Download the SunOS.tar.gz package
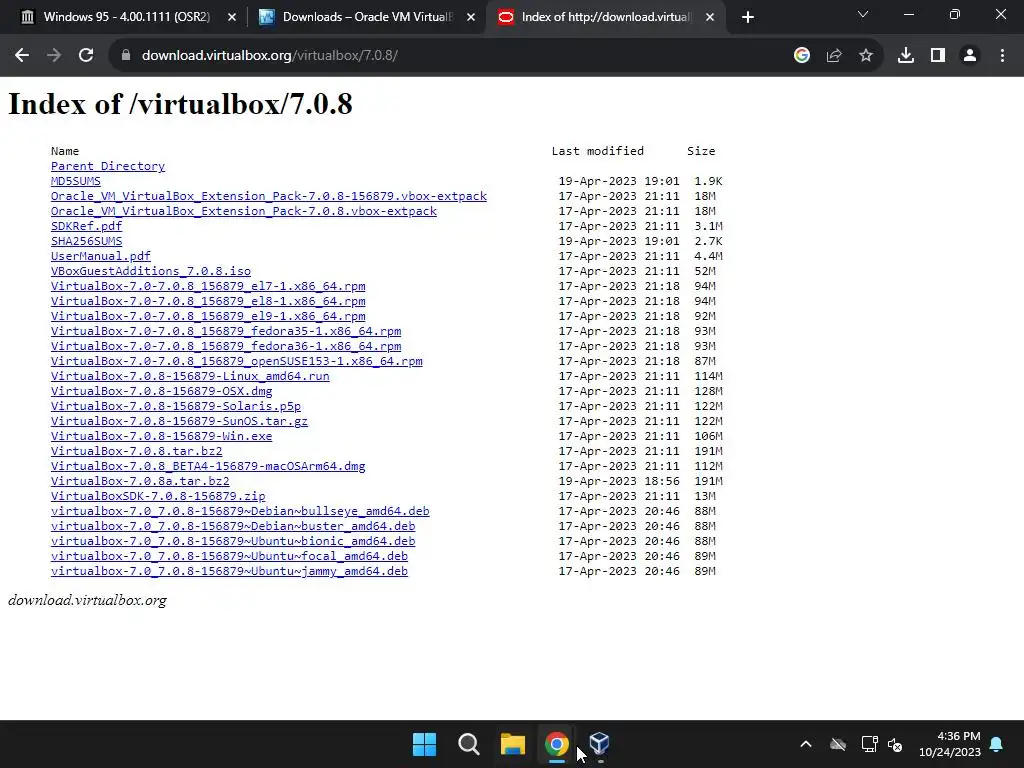The height and width of the screenshot is (768, 1024). 179,421
